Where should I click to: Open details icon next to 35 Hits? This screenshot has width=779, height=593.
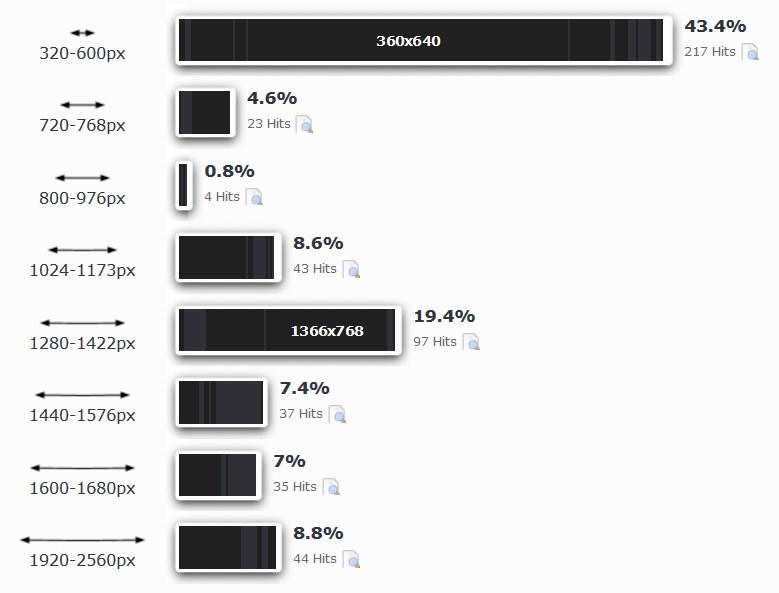[x=331, y=487]
